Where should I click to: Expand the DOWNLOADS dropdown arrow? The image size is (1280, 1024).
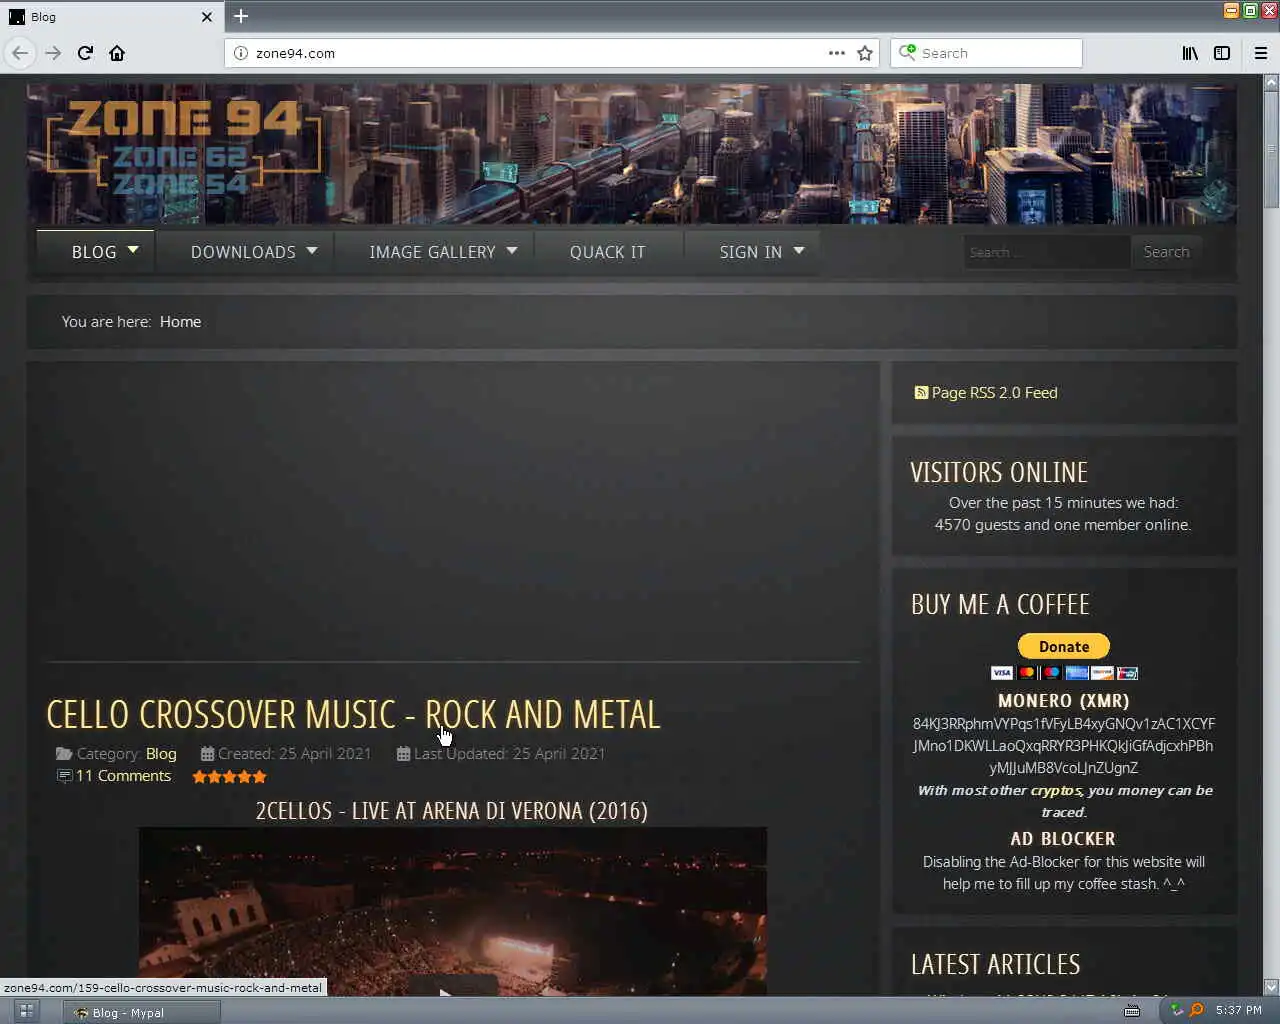tap(312, 250)
